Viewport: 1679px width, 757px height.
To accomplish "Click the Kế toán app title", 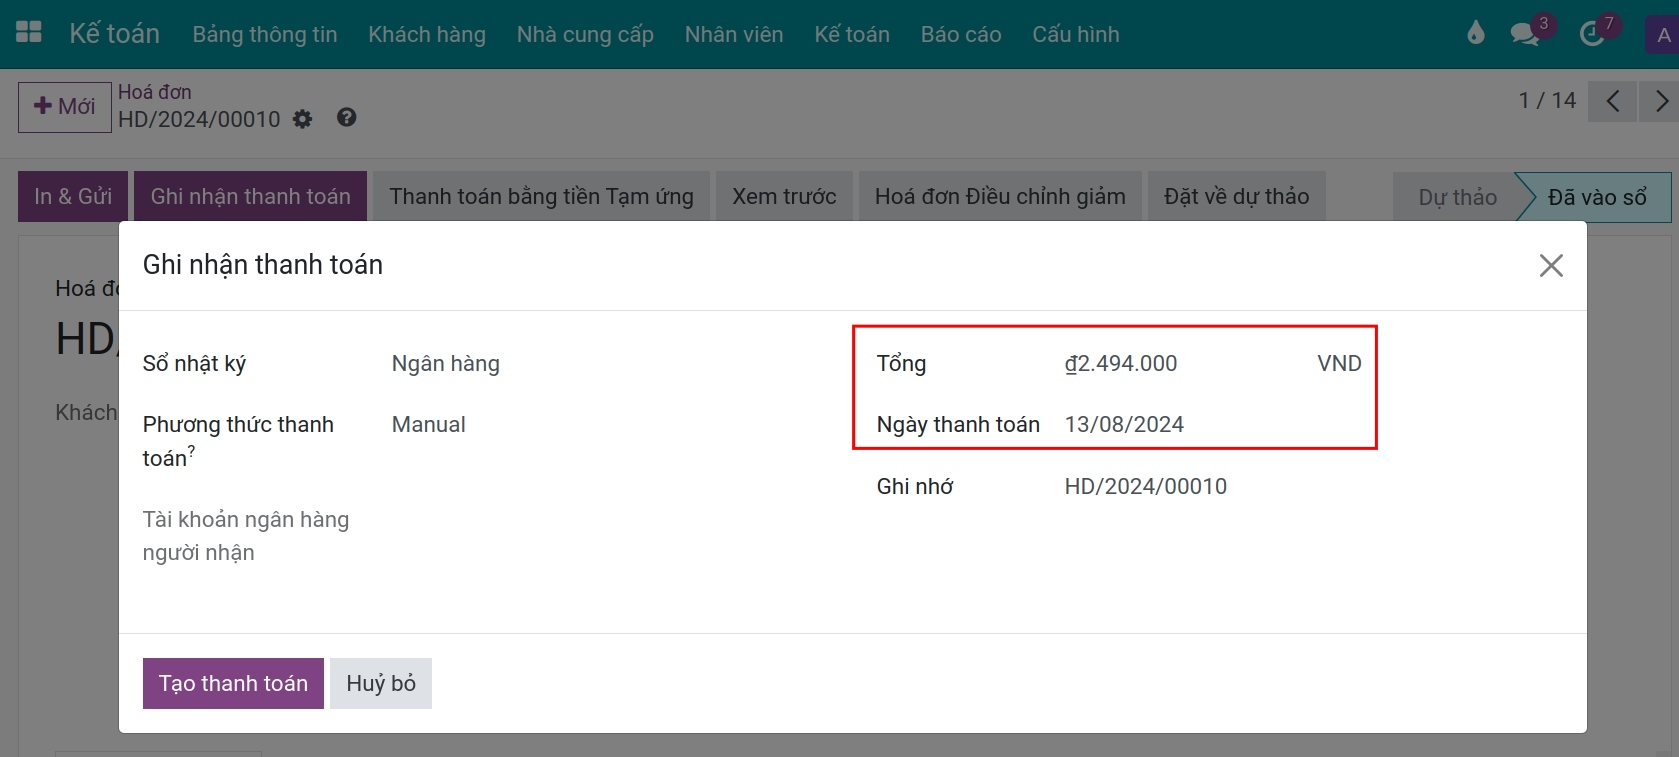I will pos(114,34).
